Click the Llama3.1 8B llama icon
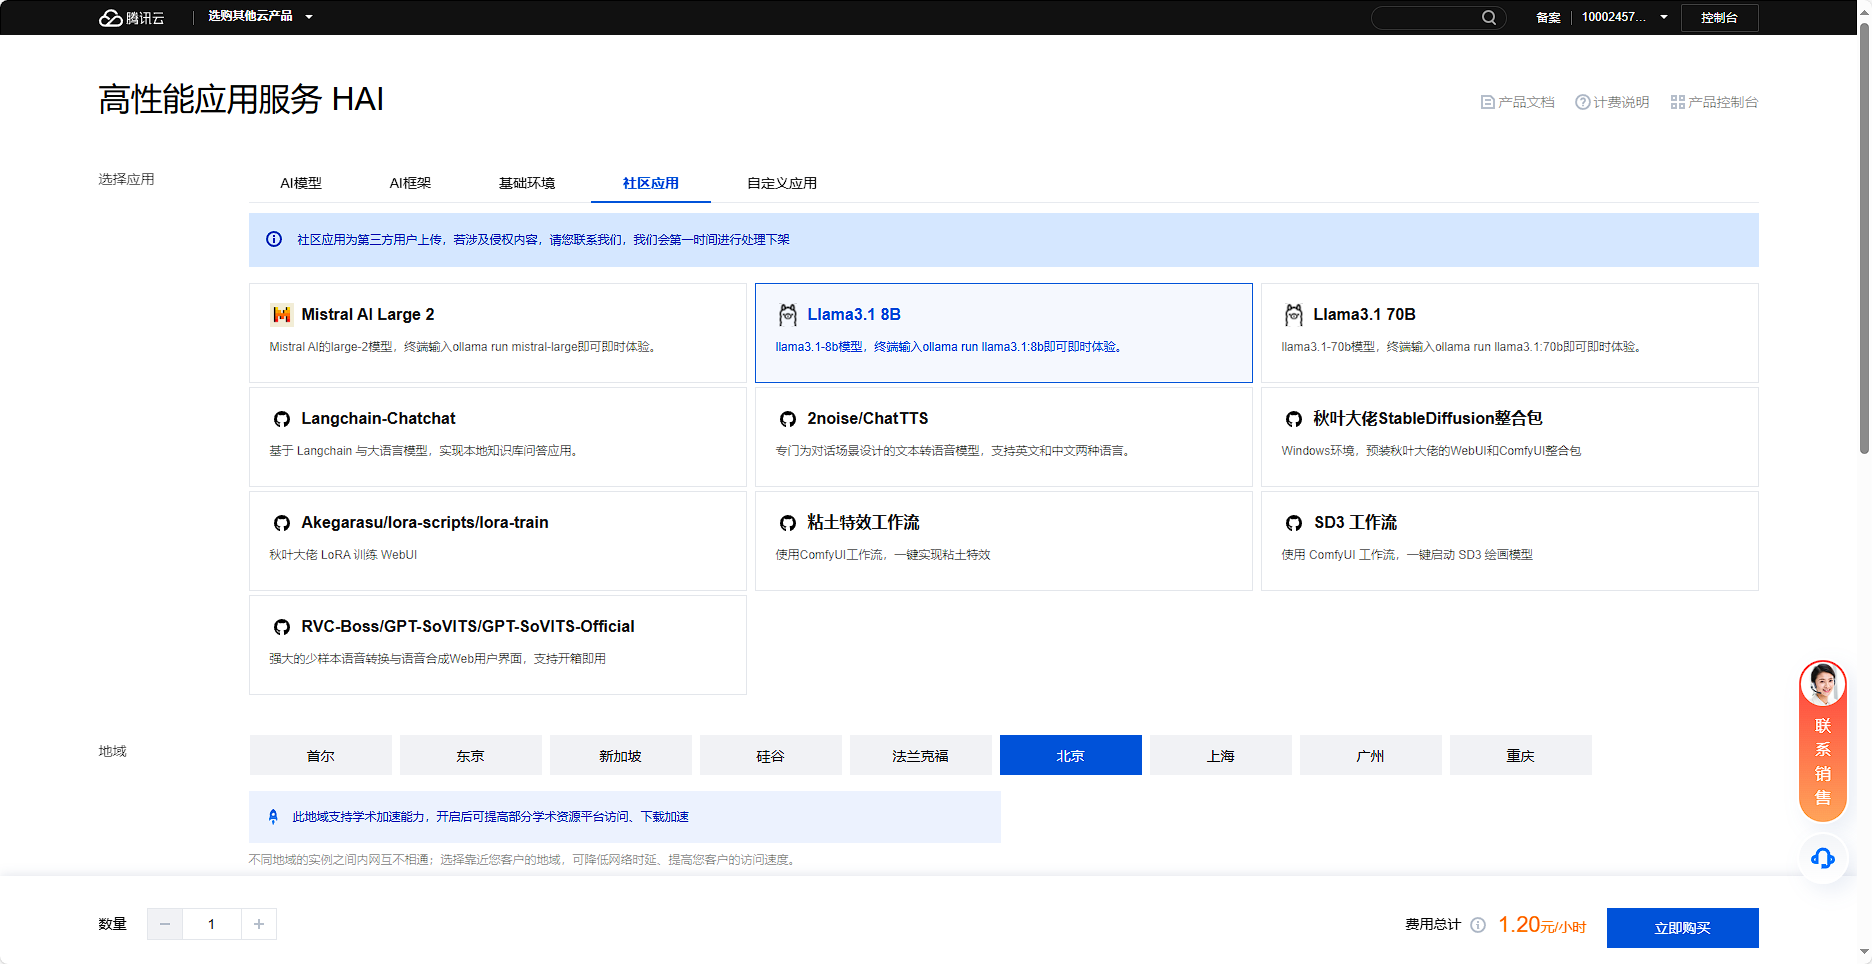The height and width of the screenshot is (964, 1872). tap(788, 315)
